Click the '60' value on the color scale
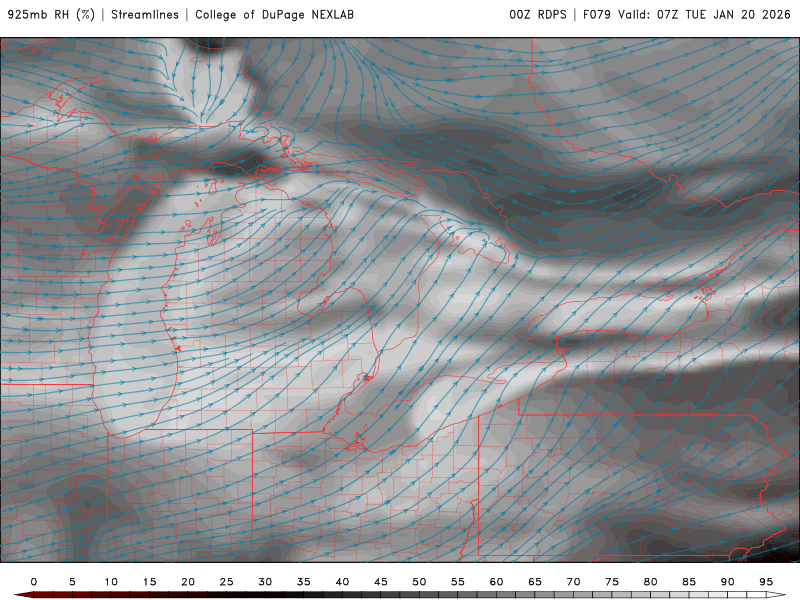Image resolution: width=800 pixels, height=600 pixels. [x=496, y=582]
